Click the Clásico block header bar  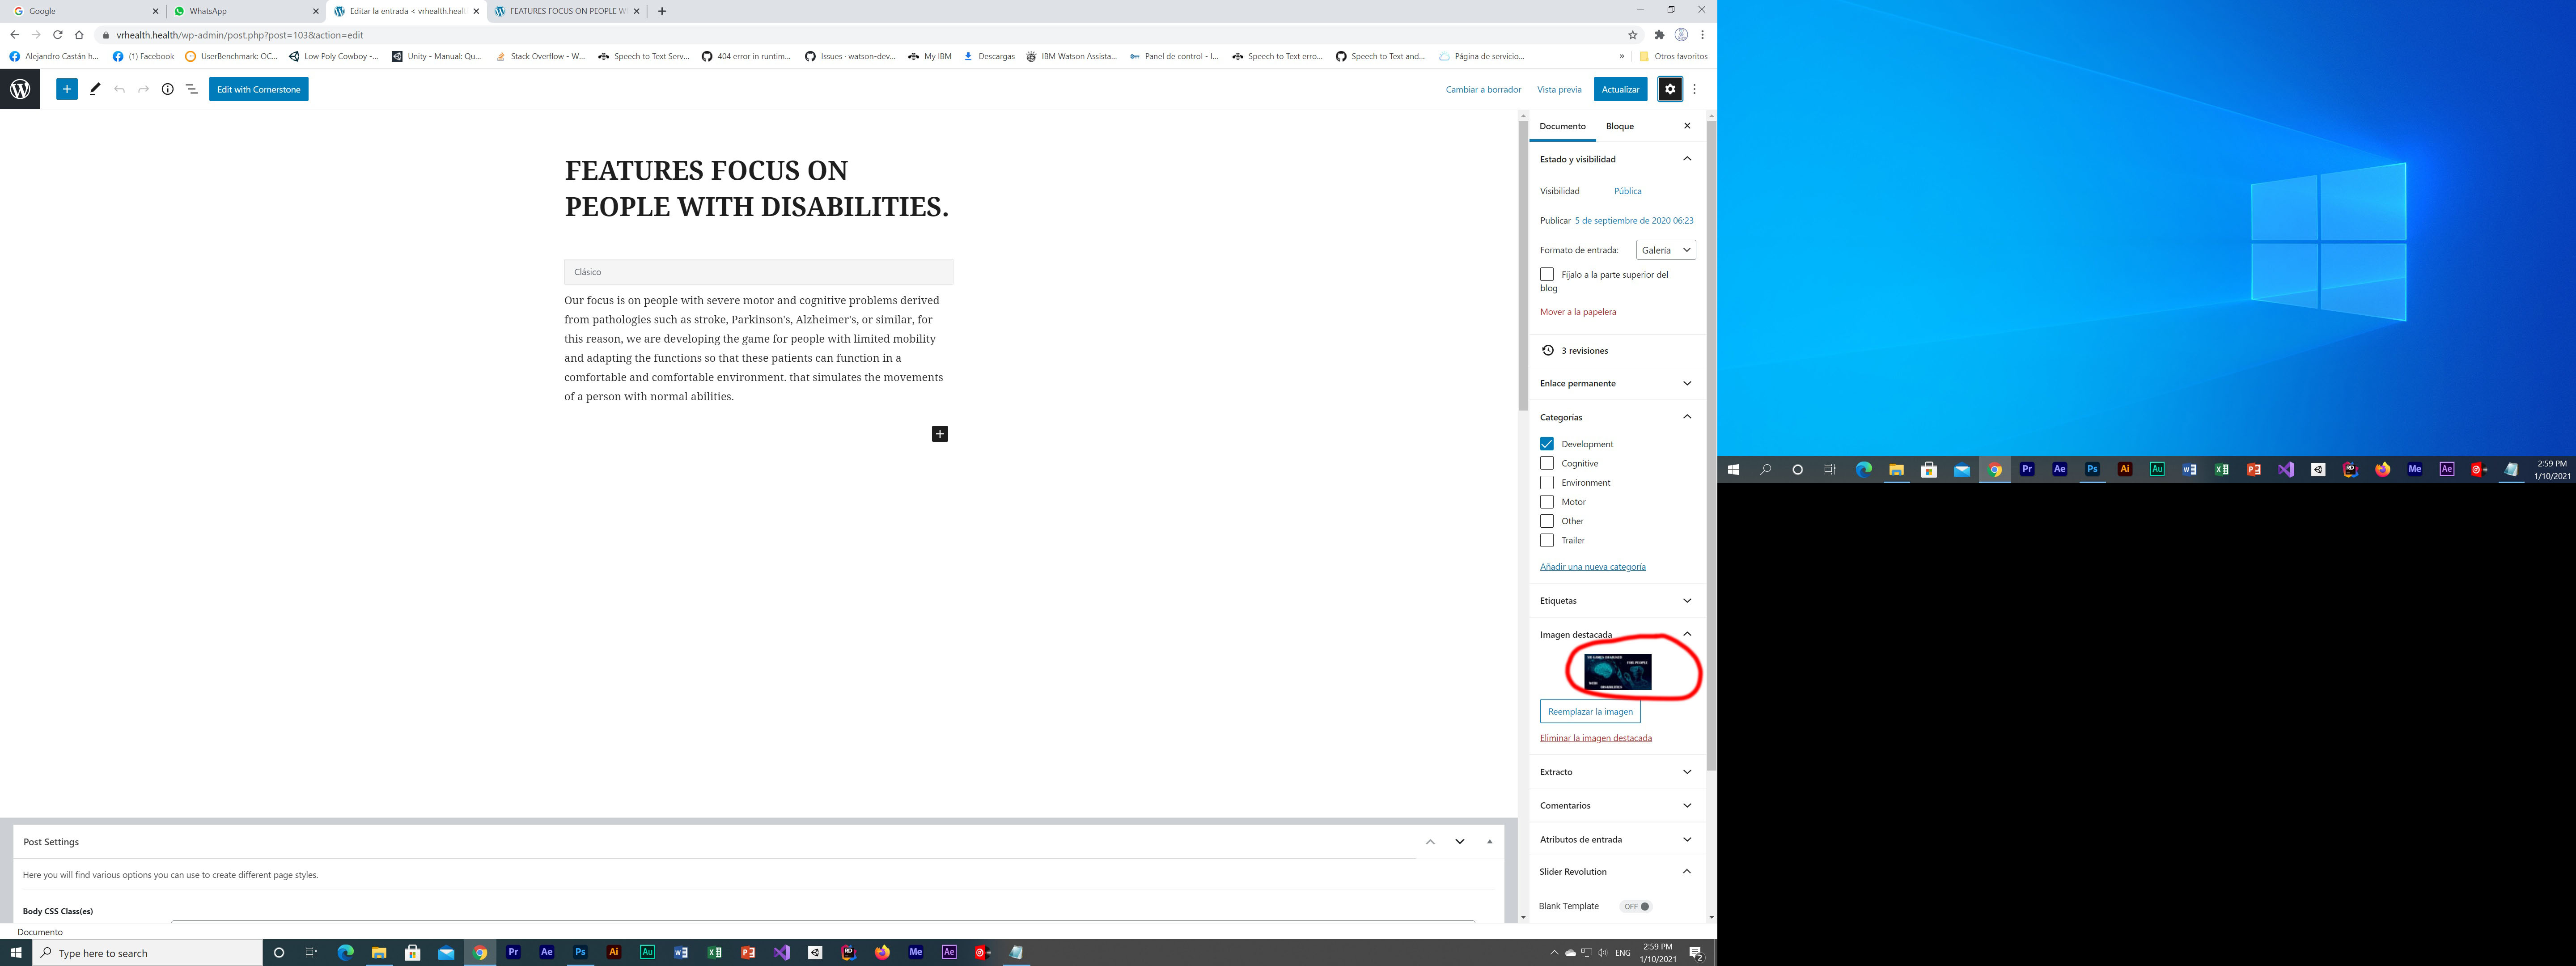coord(759,272)
